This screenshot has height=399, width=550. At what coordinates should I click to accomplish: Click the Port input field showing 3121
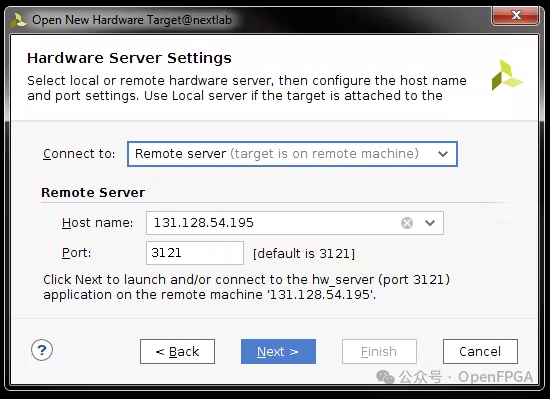(195, 253)
